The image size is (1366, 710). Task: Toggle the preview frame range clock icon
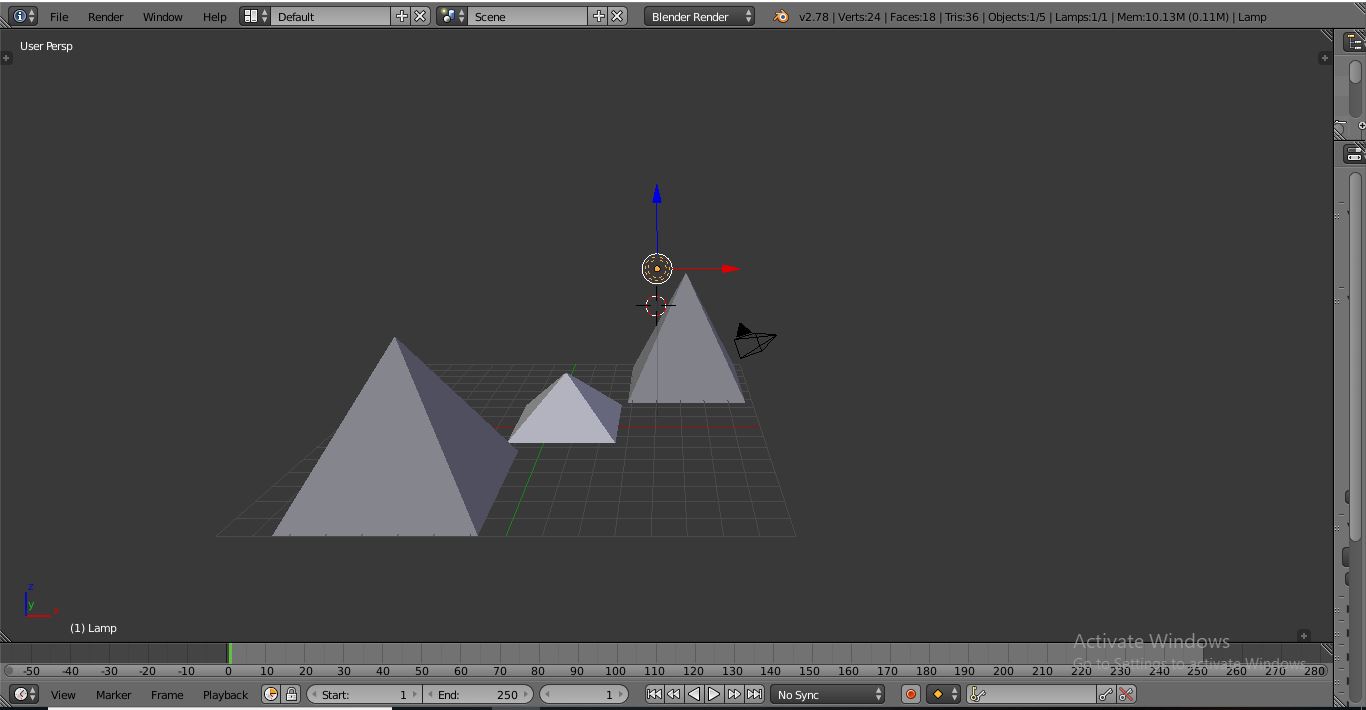pos(271,694)
